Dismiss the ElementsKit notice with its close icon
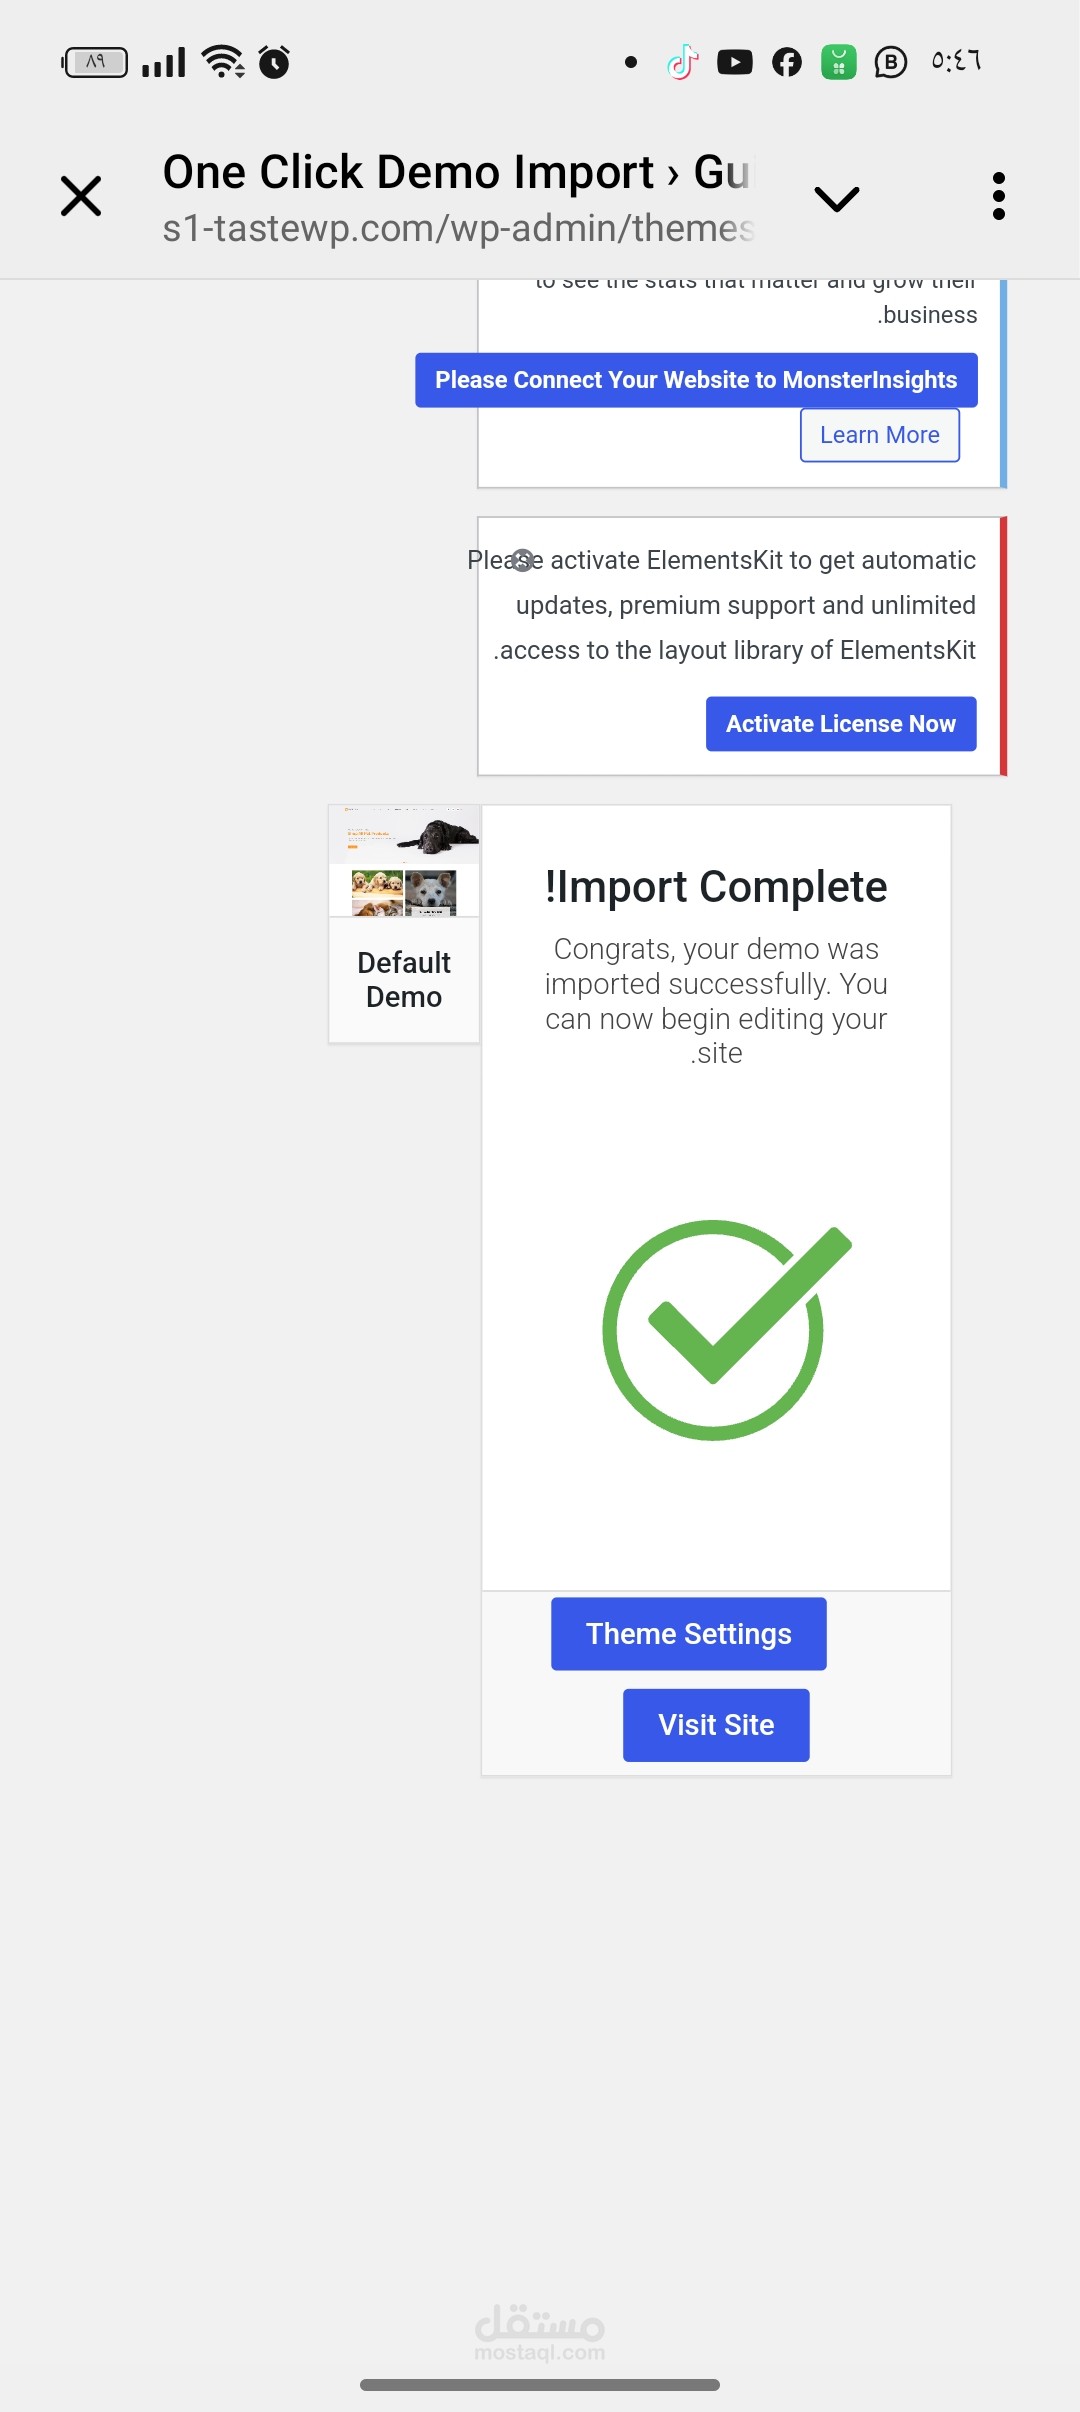This screenshot has width=1080, height=2412. click(522, 560)
